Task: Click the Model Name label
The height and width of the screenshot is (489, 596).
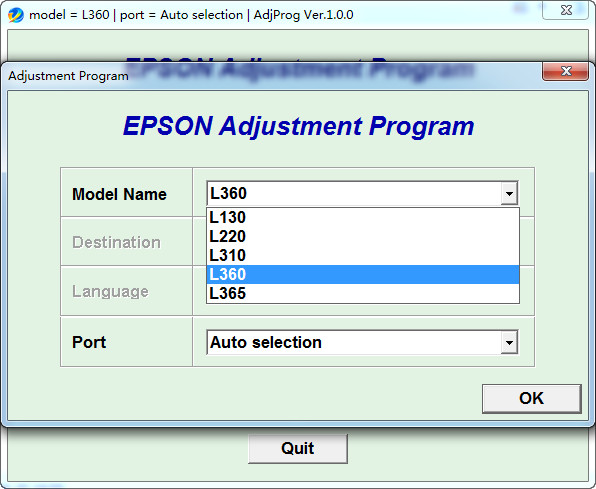Action: coord(119,194)
